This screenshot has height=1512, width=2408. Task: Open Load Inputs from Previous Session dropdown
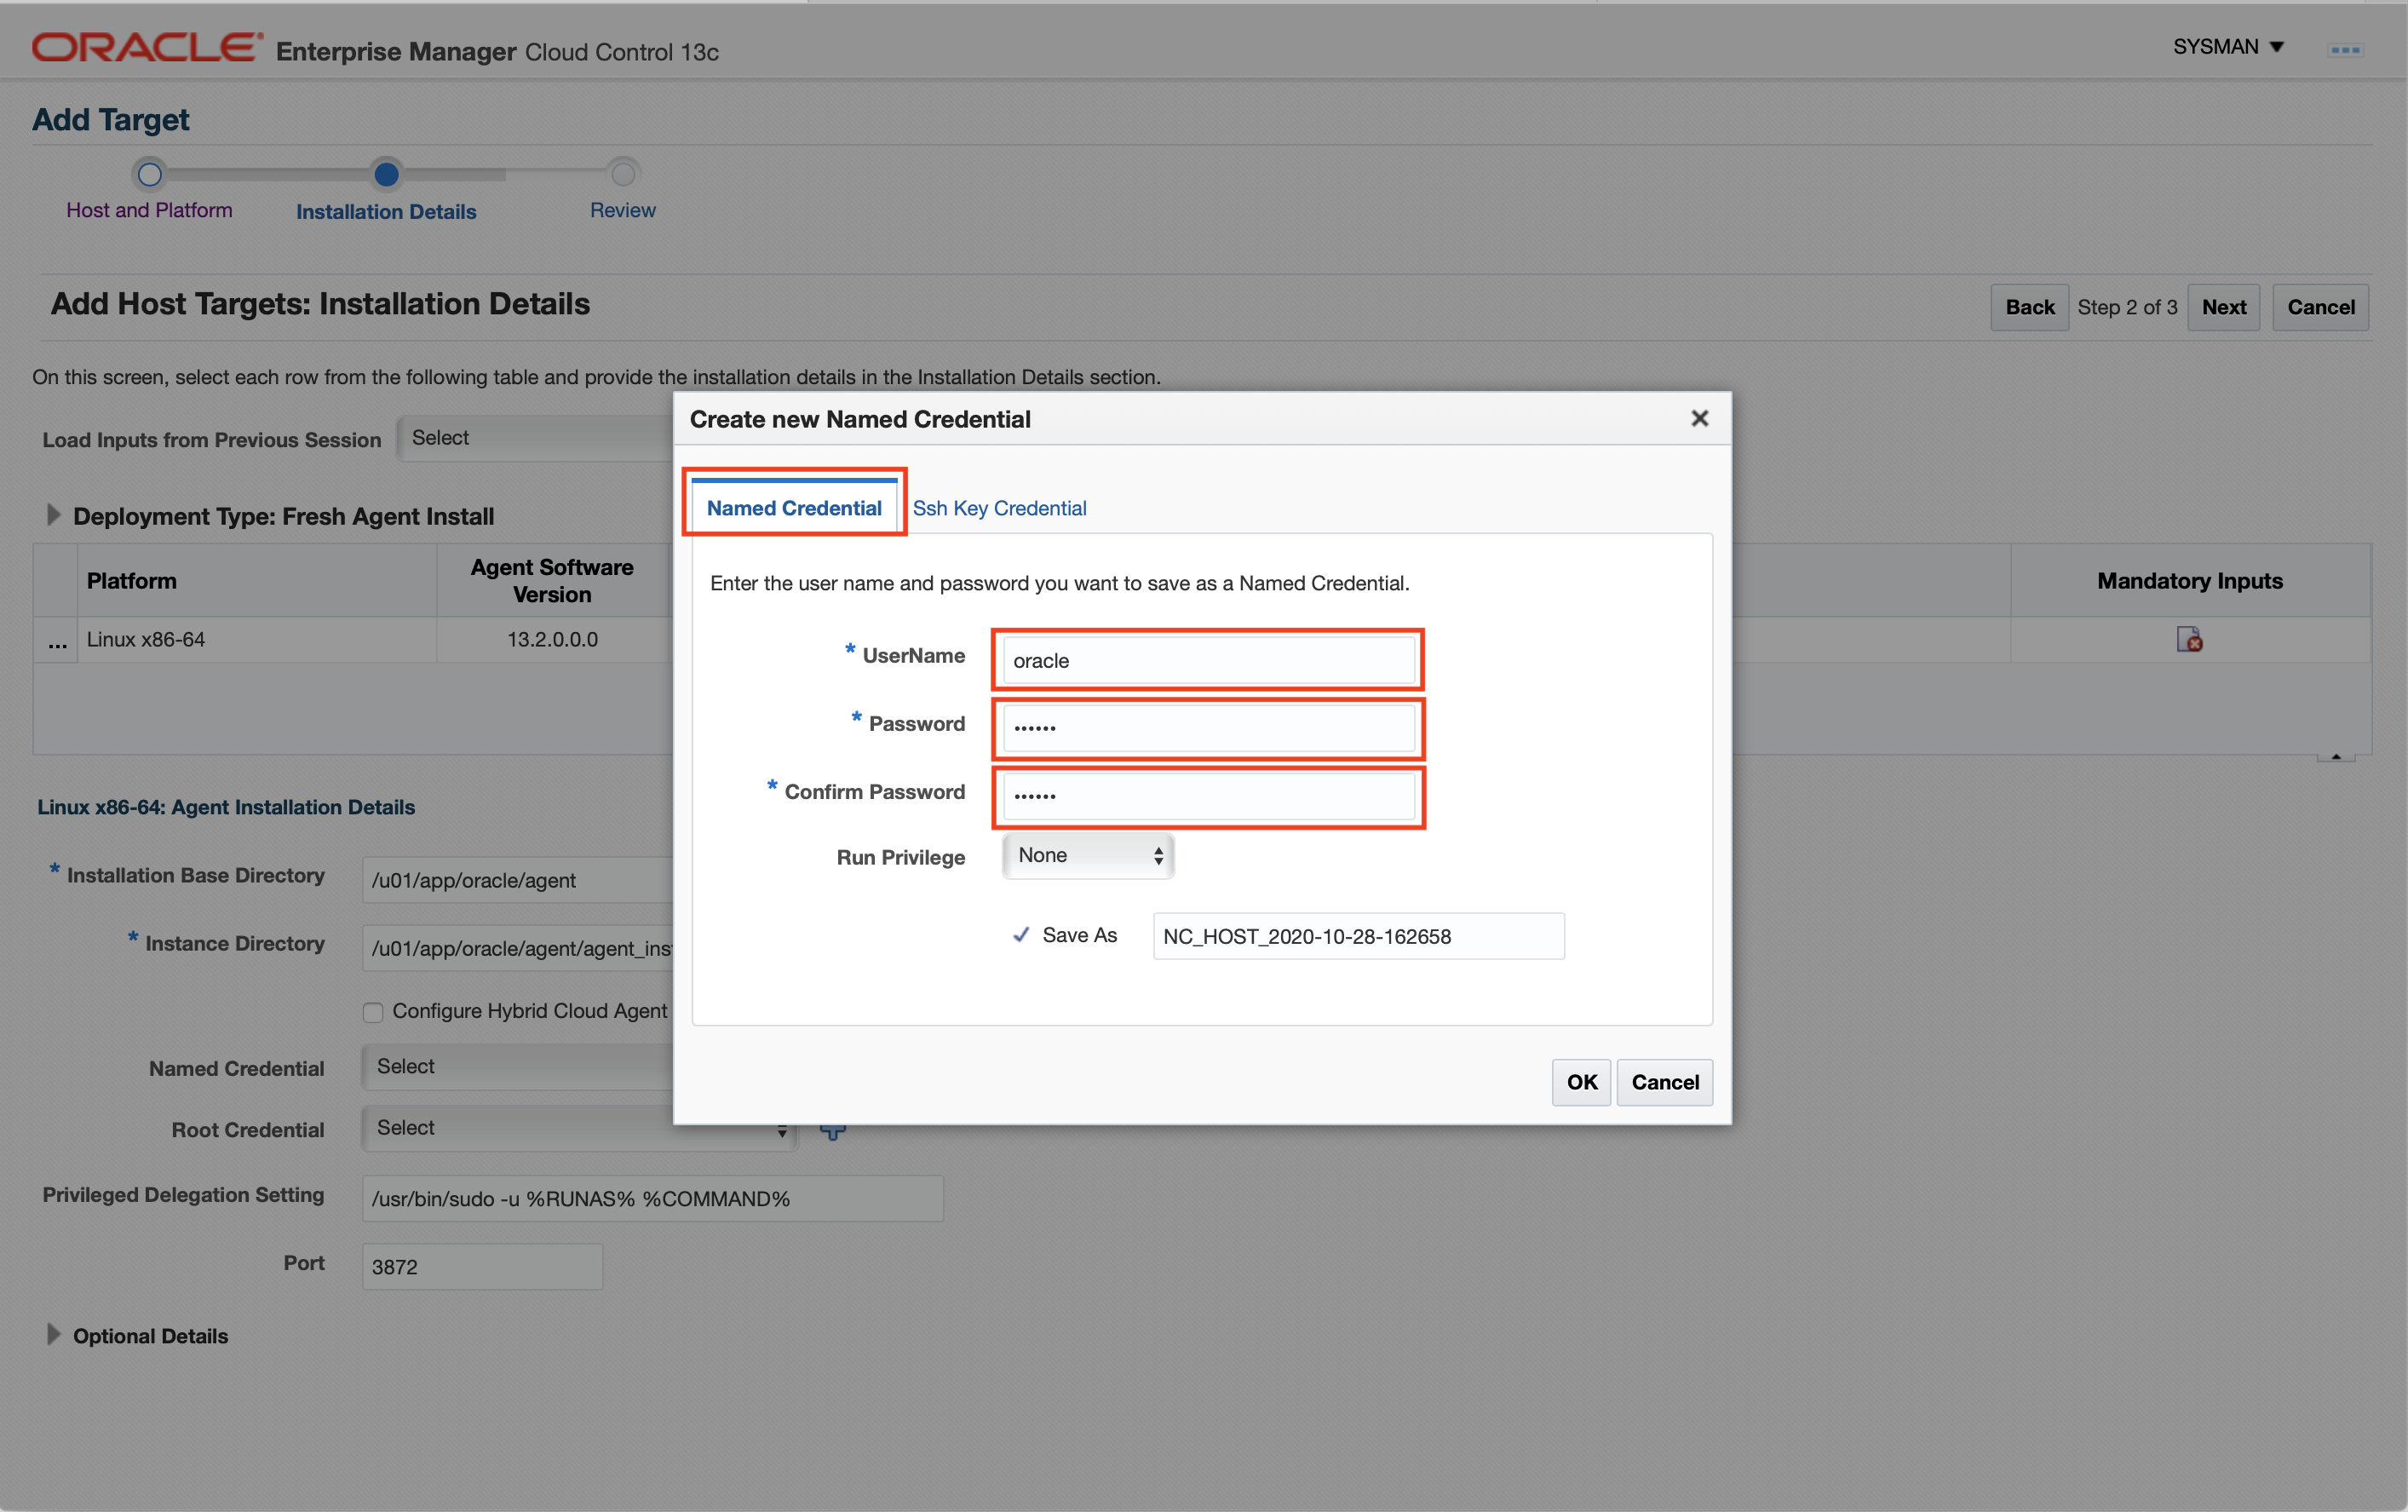click(x=537, y=438)
